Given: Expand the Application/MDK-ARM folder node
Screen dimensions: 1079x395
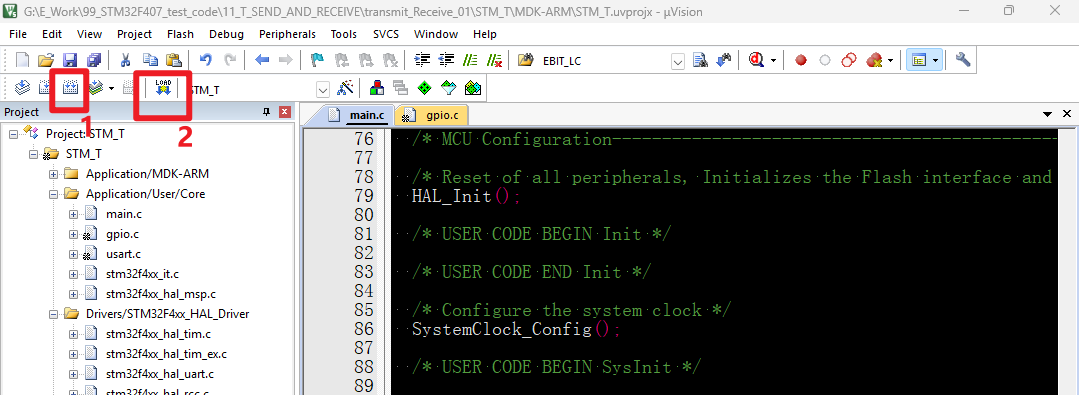Looking at the screenshot, I should 53,174.
